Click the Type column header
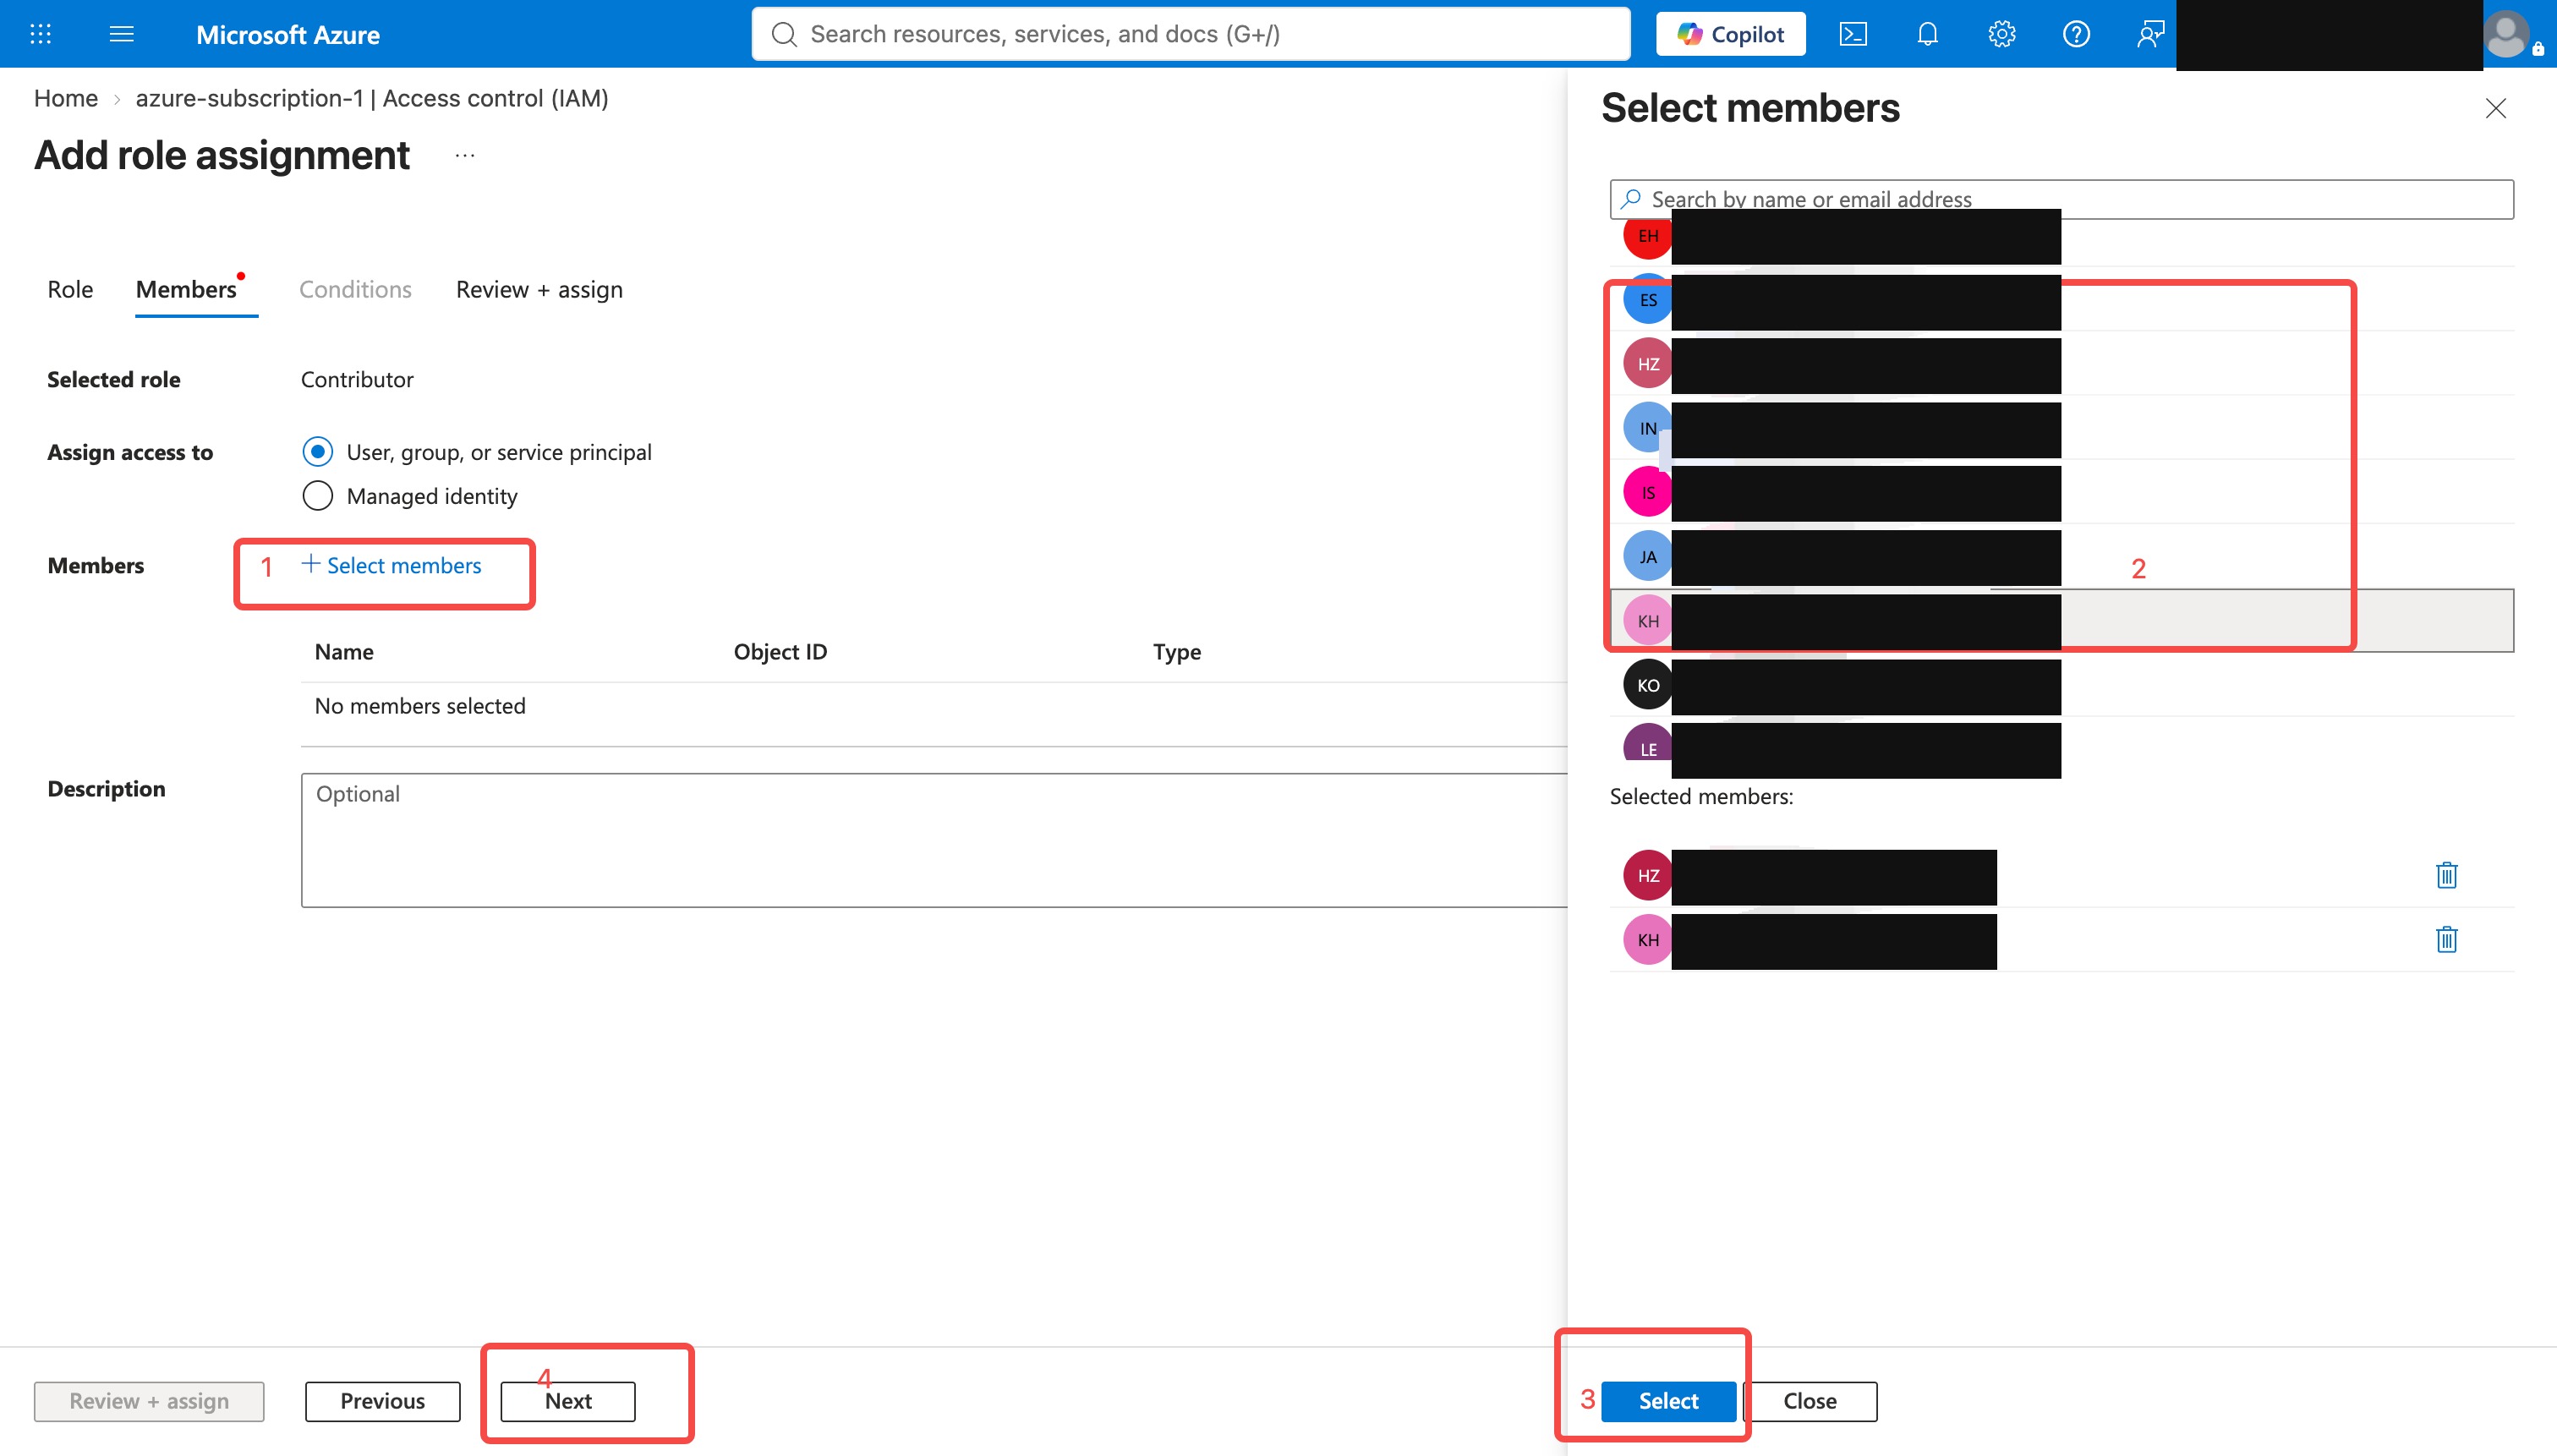This screenshot has height=1456, width=2557. pos(1177,652)
